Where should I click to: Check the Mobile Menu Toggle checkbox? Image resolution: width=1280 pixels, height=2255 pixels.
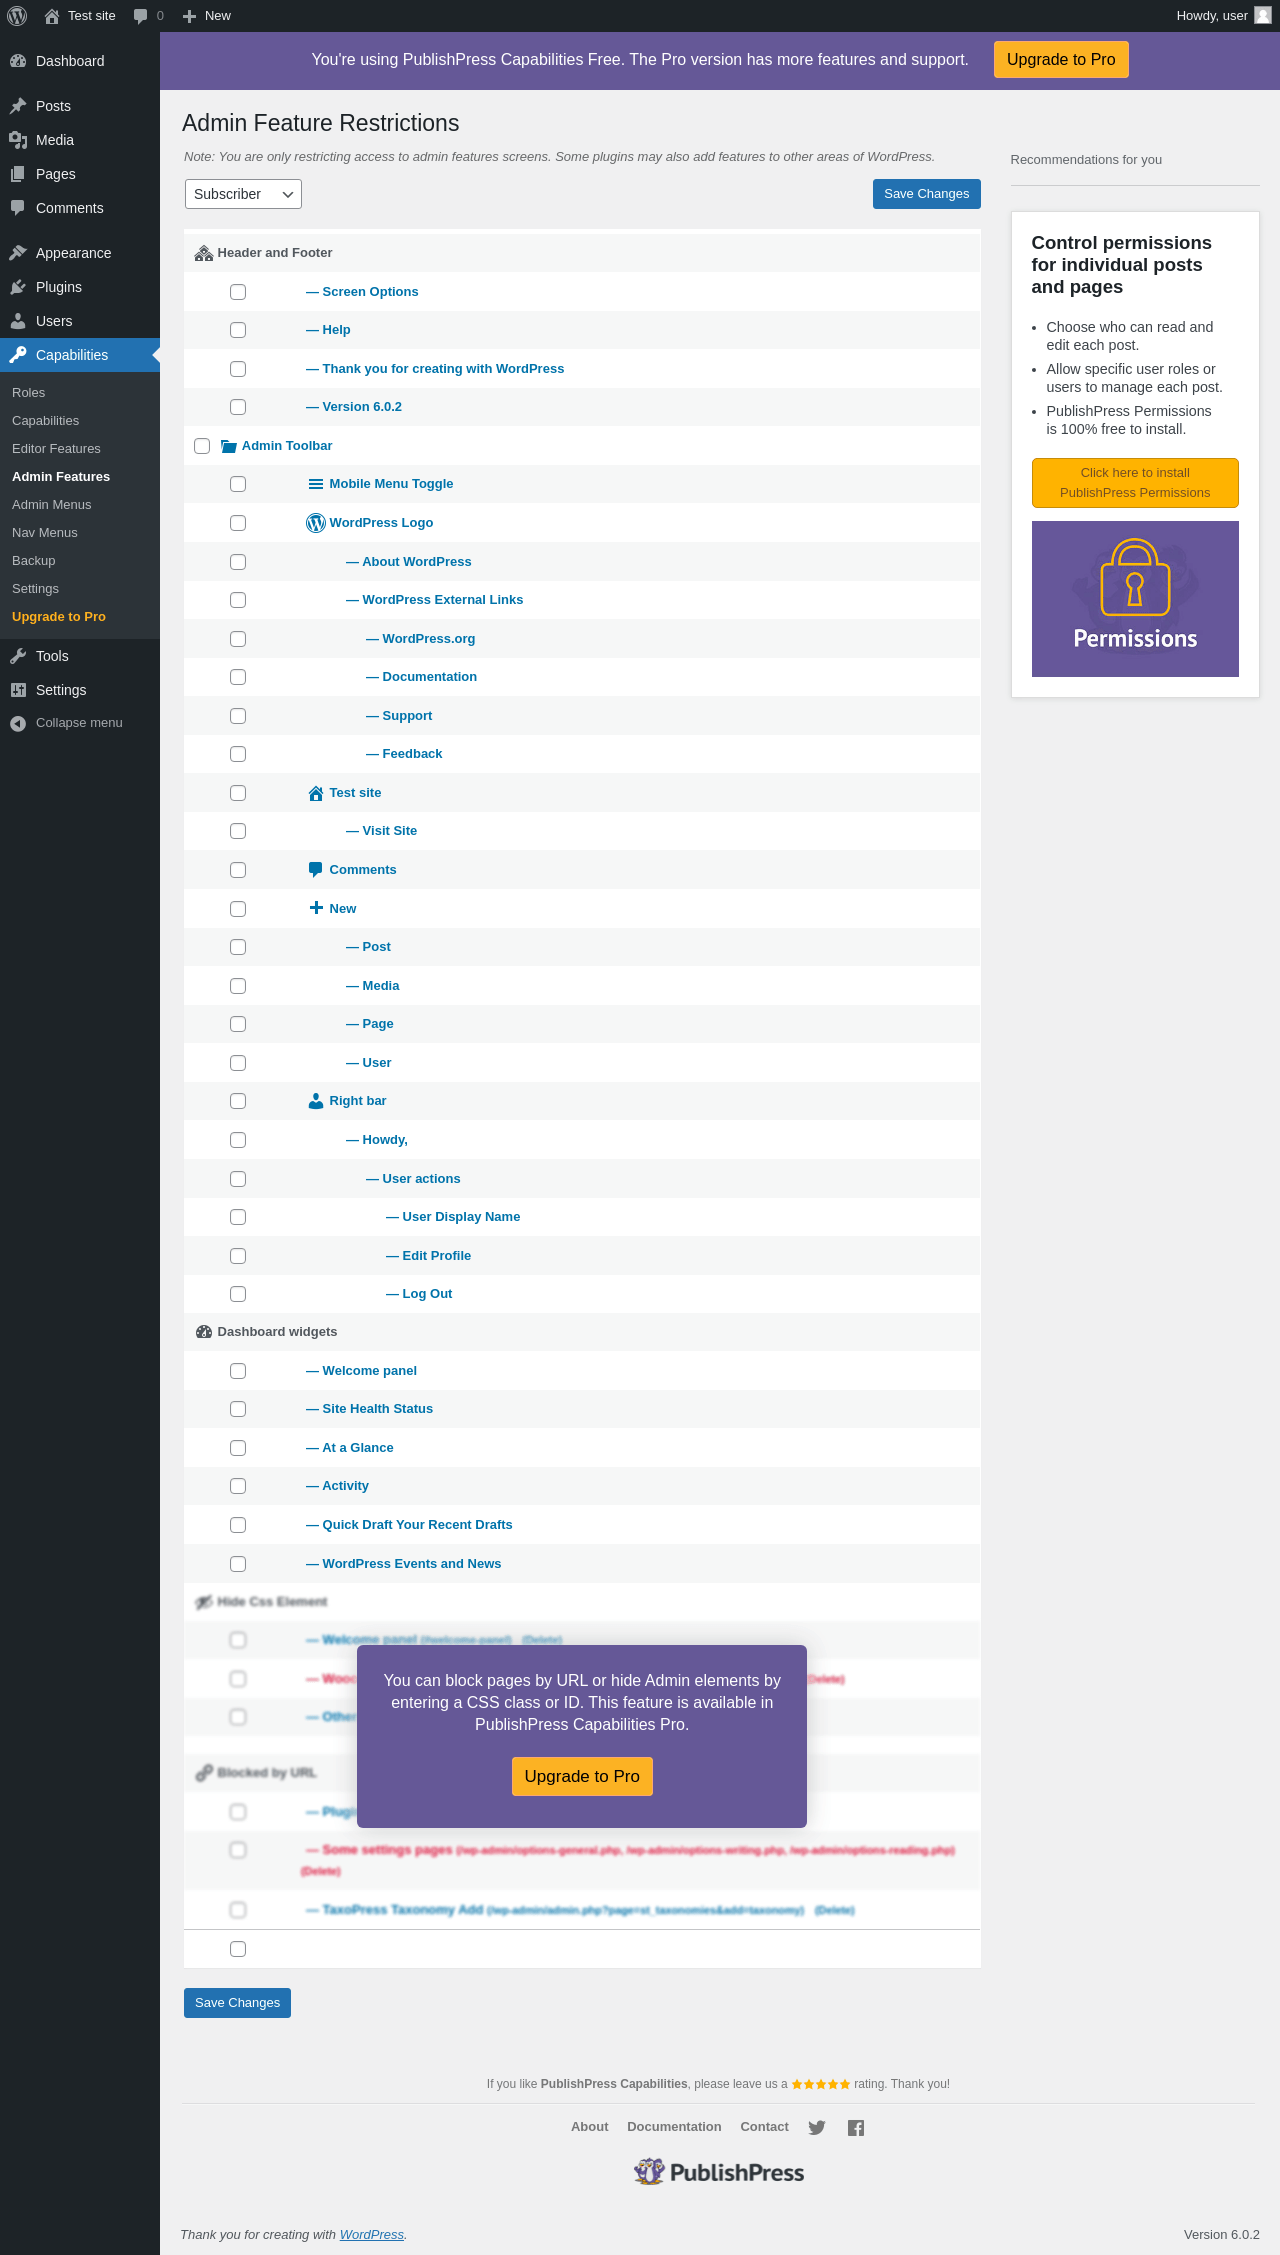pyautogui.click(x=238, y=484)
